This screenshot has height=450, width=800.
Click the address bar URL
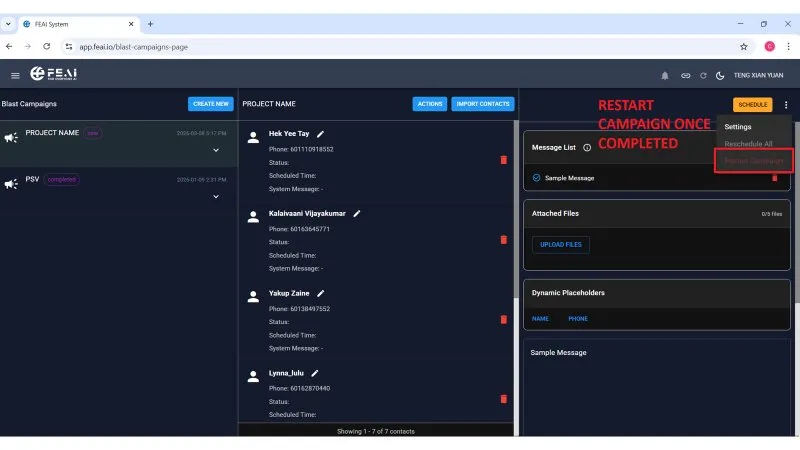(134, 46)
